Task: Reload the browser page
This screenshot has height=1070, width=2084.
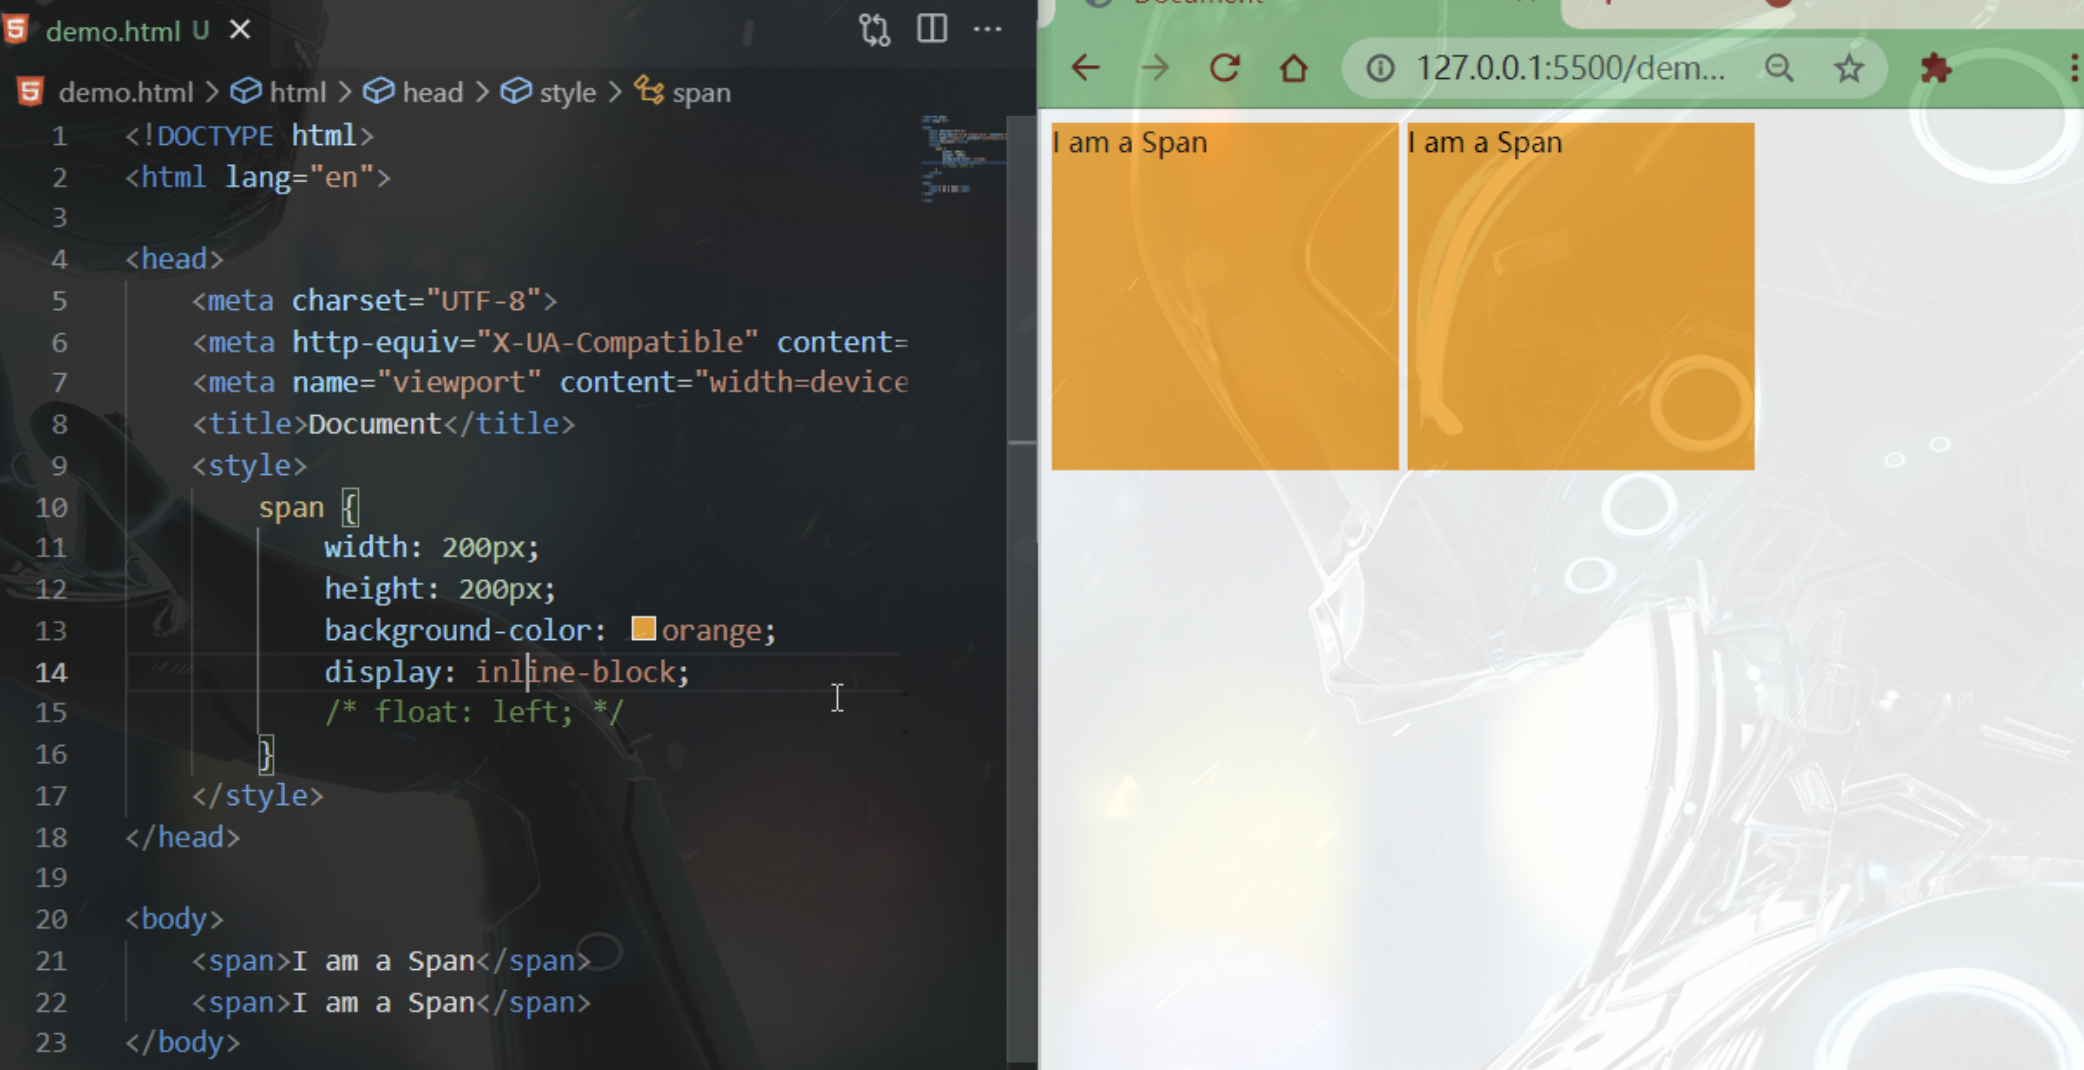Action: 1225,68
